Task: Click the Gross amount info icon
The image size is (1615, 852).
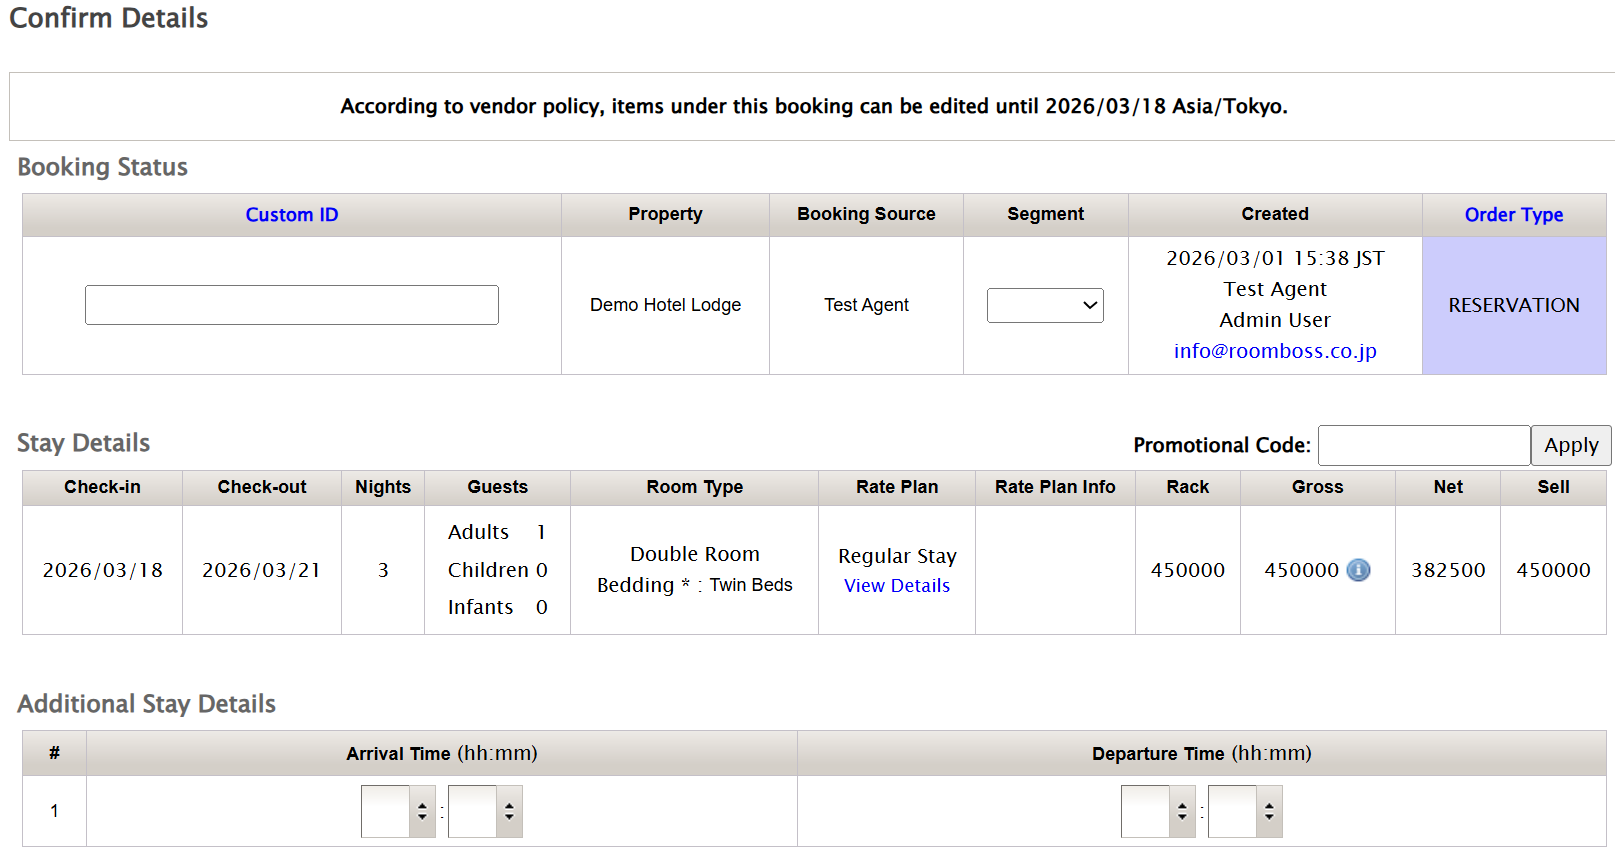Action: coord(1358,570)
